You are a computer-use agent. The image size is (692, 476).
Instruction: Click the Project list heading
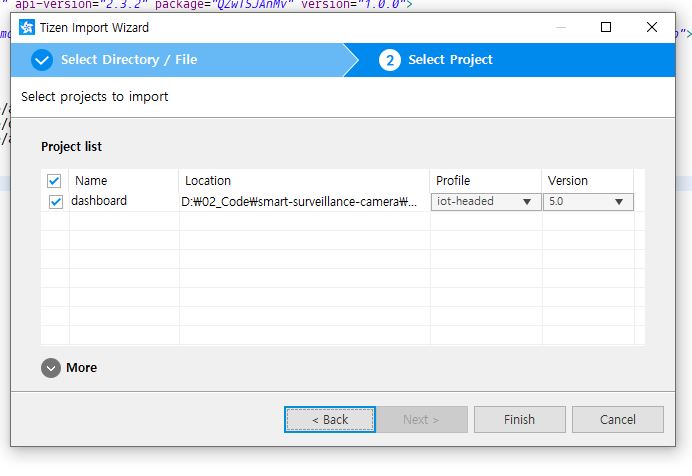point(71,146)
